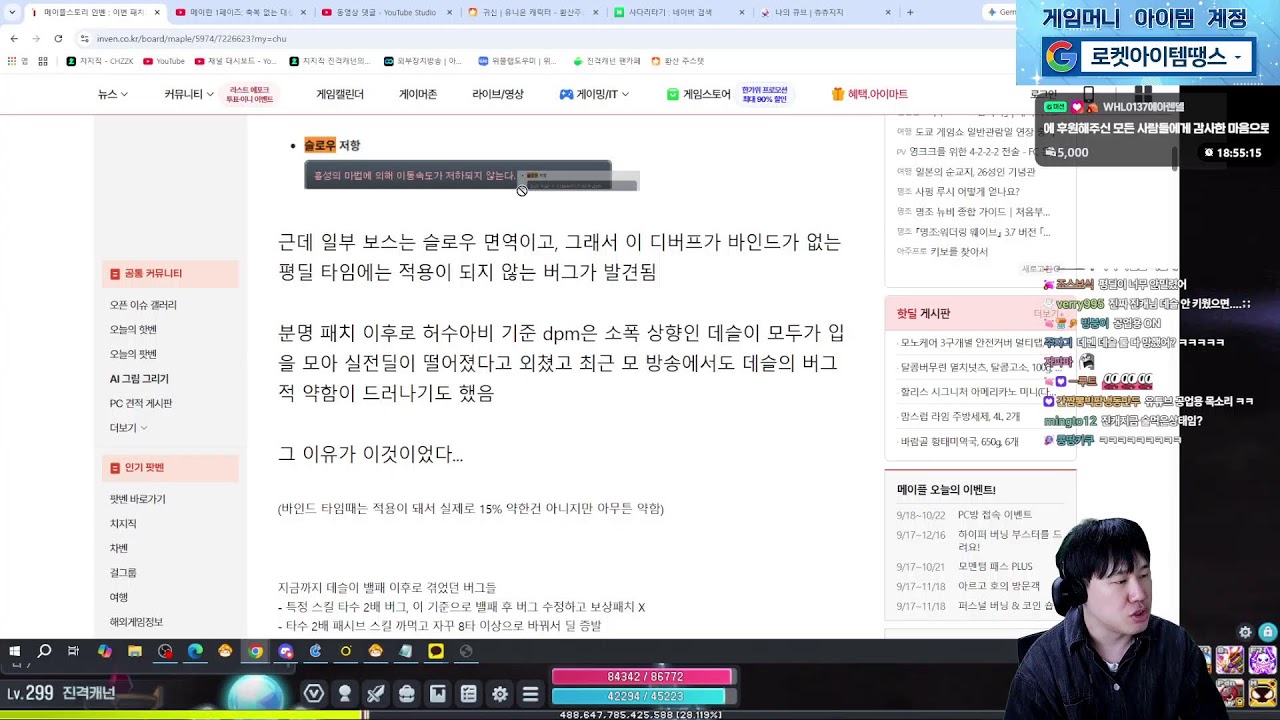Open 혜택.아이마트 navigation link

(869, 94)
